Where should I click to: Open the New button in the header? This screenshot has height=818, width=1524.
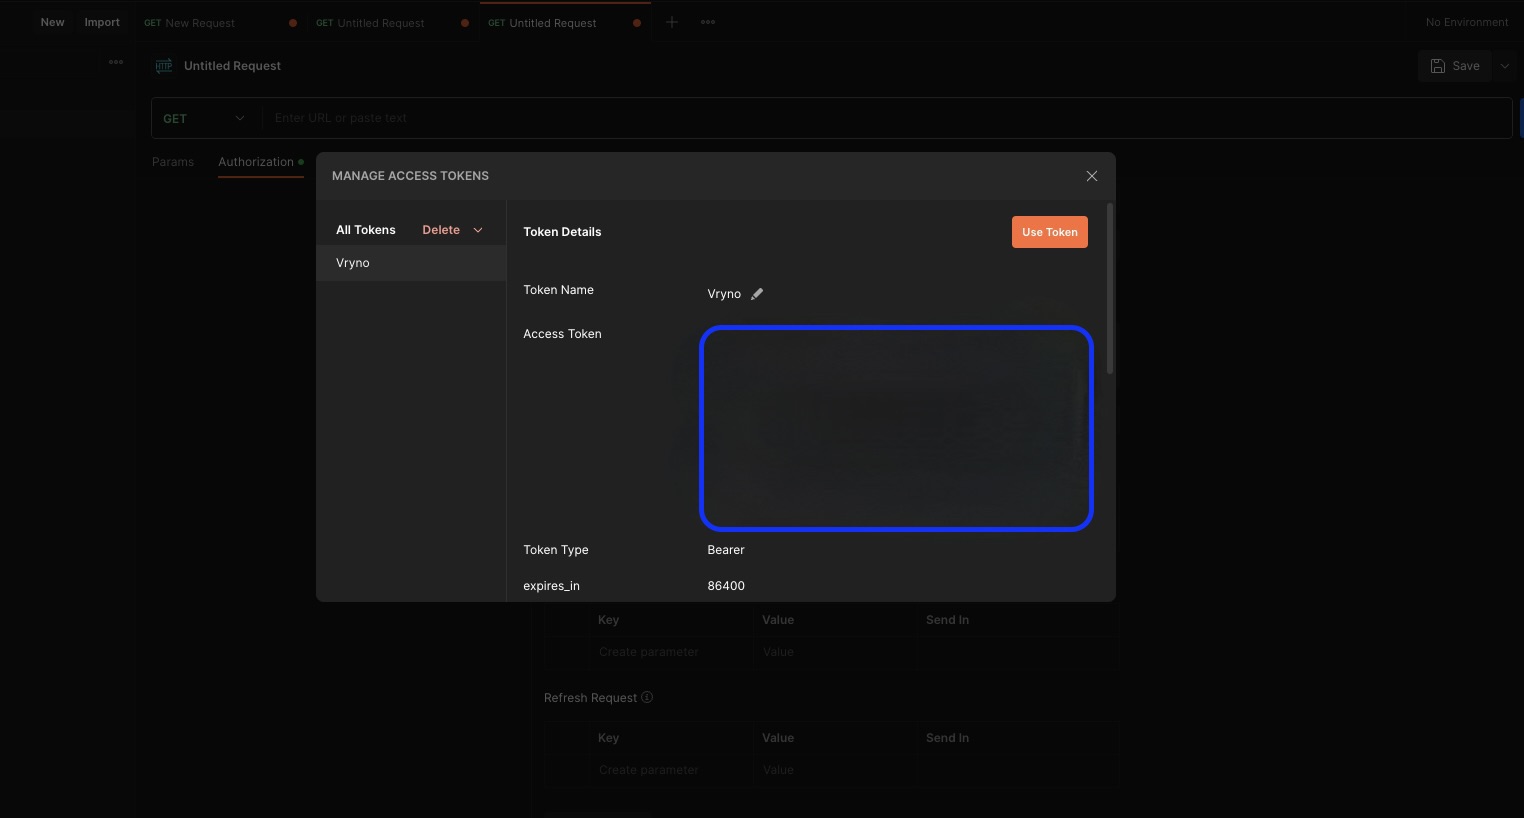(52, 22)
